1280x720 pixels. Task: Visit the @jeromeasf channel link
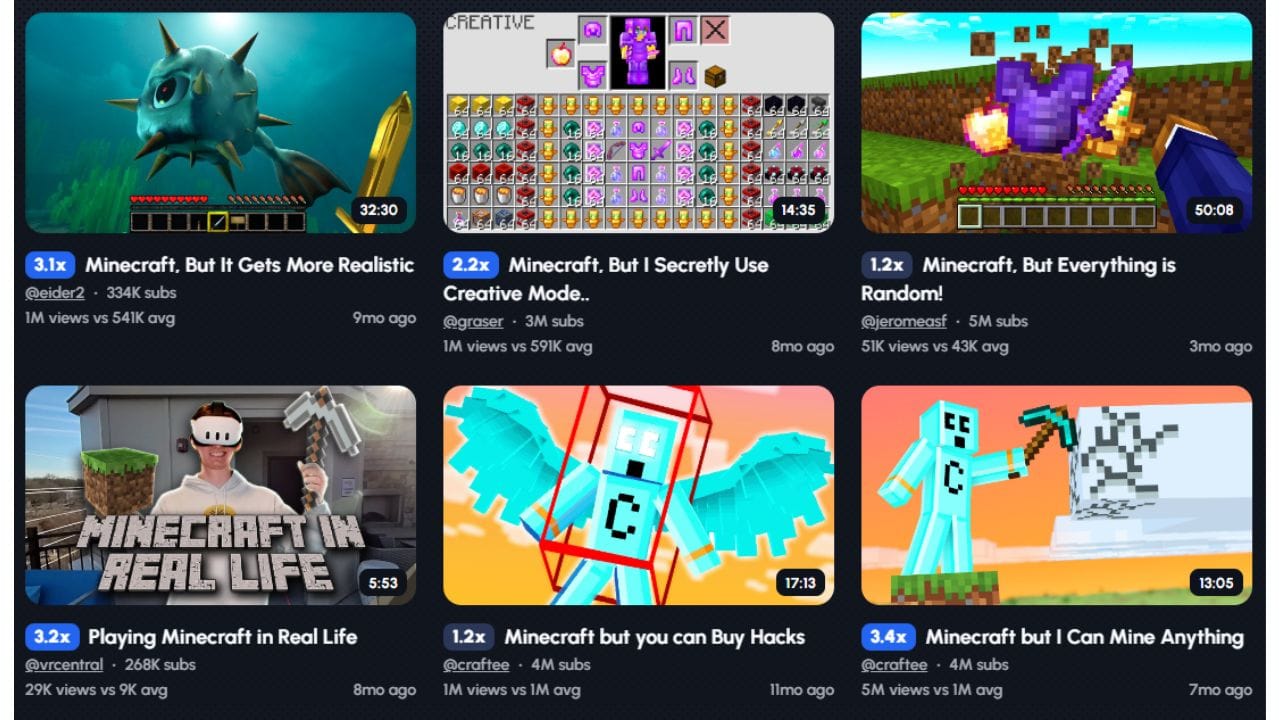pos(904,321)
